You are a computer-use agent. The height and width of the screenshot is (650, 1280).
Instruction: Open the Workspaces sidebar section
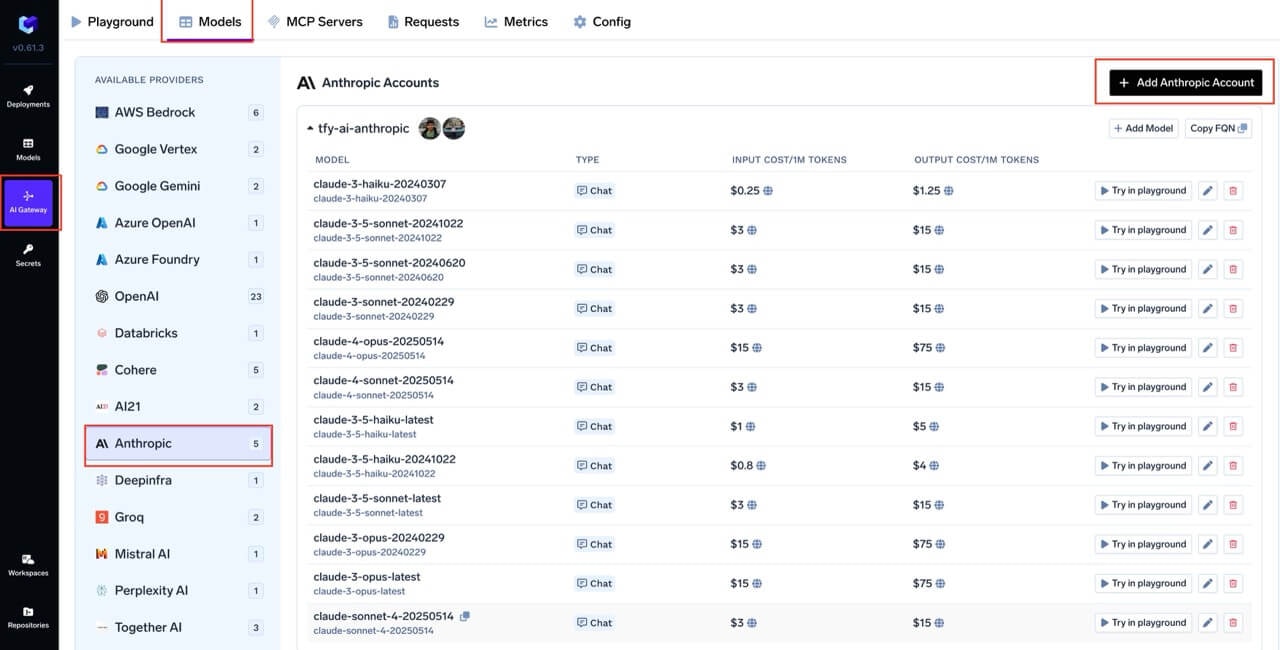28,565
